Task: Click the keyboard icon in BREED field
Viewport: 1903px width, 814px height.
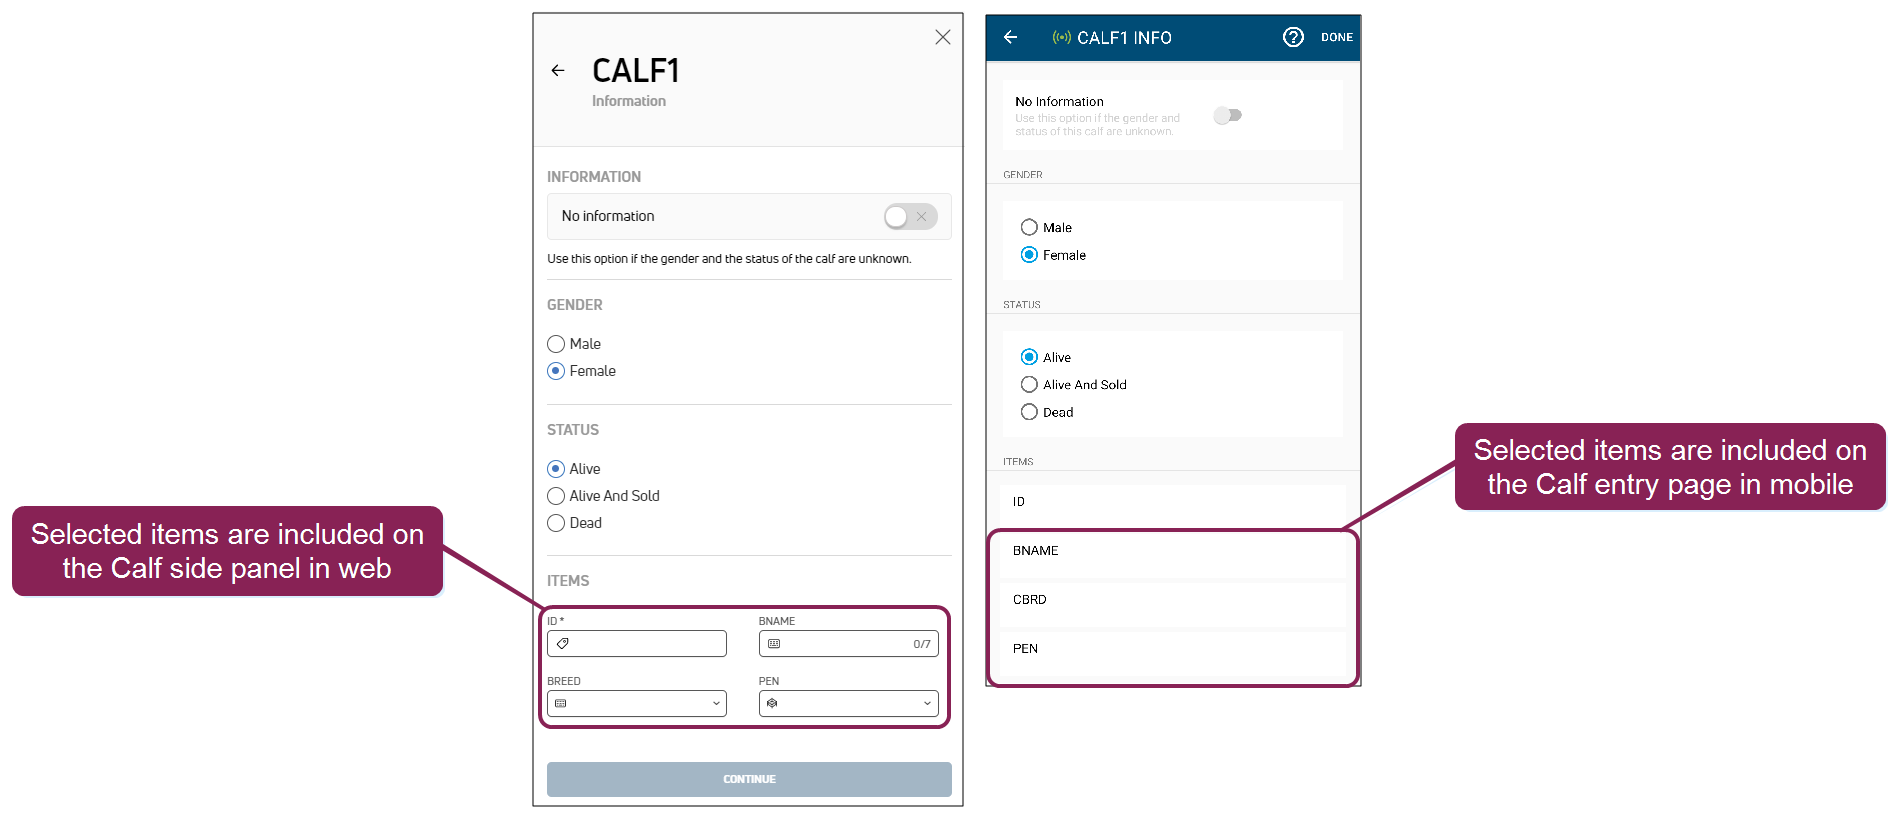Action: (x=561, y=704)
